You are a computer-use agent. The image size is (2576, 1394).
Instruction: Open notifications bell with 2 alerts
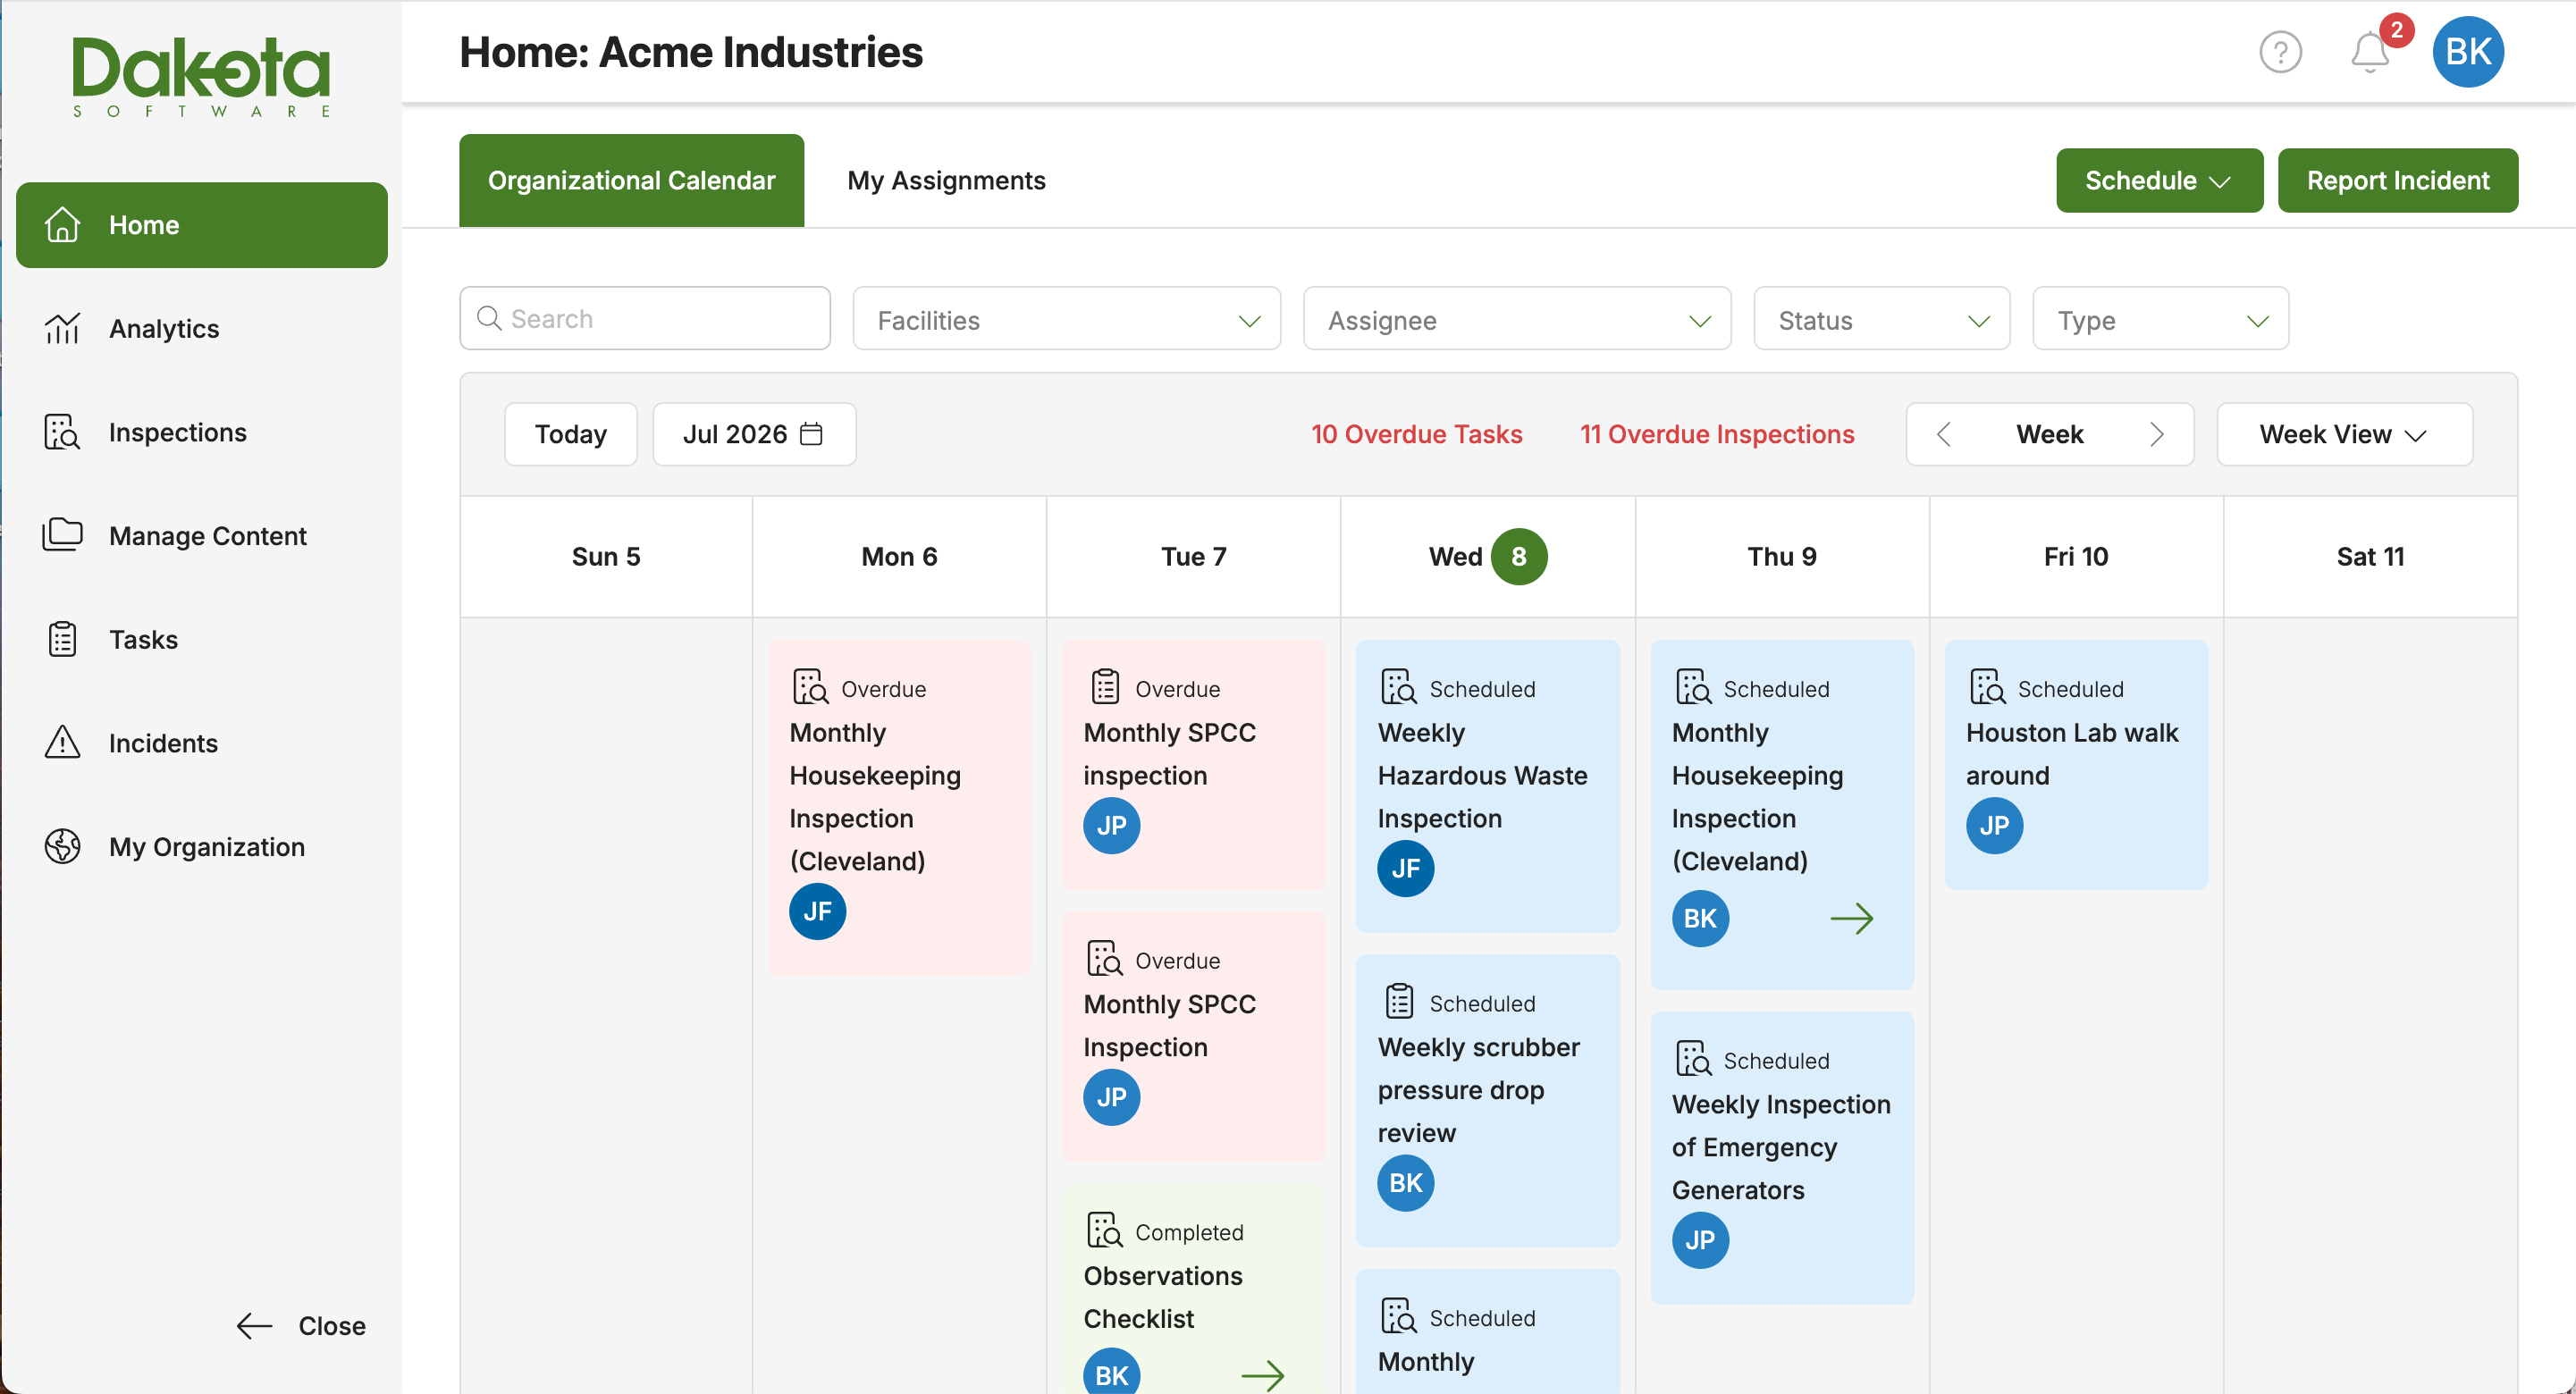tap(2370, 52)
